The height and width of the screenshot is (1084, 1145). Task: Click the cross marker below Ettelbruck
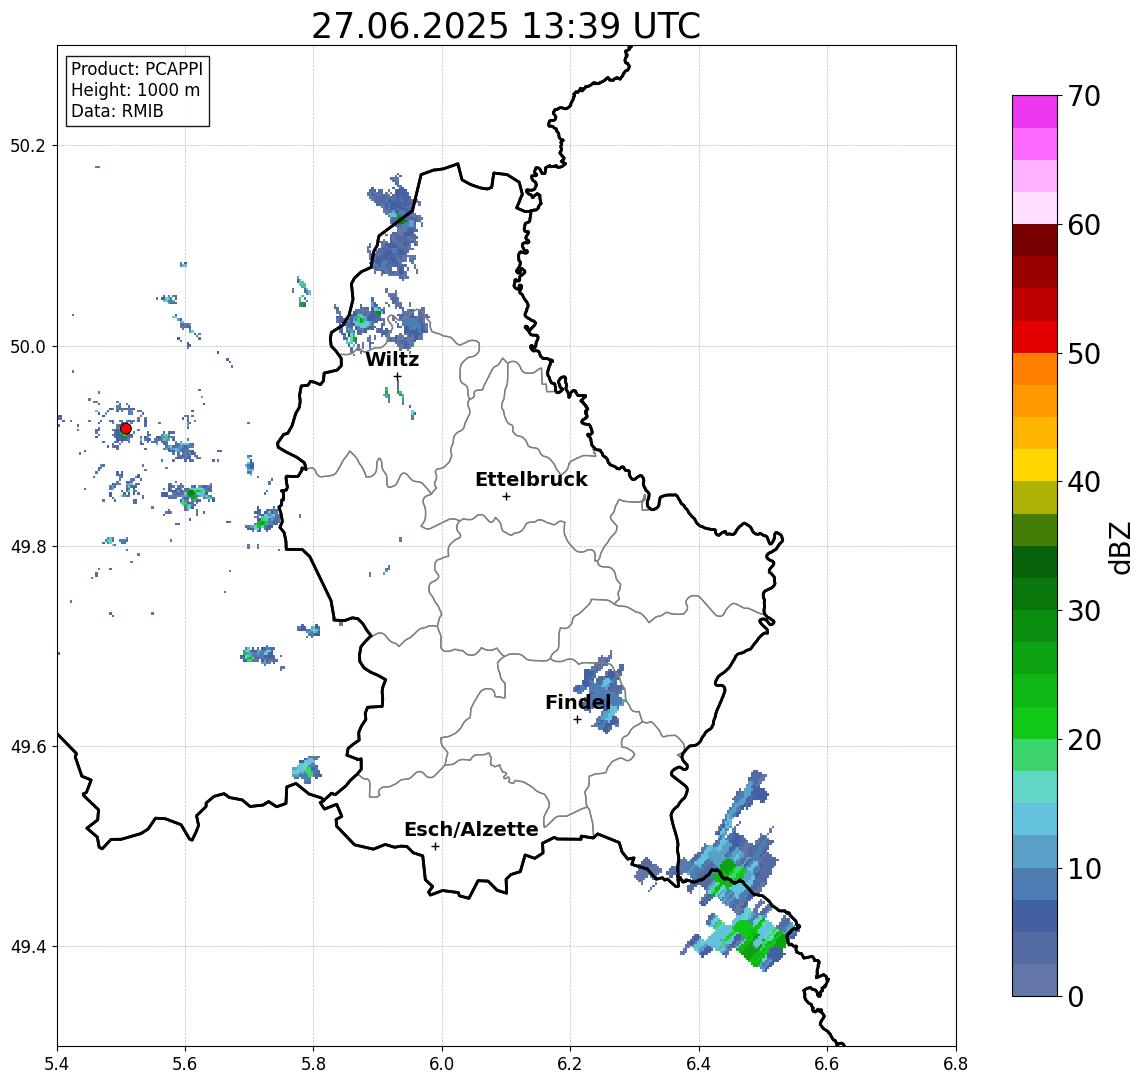(506, 497)
